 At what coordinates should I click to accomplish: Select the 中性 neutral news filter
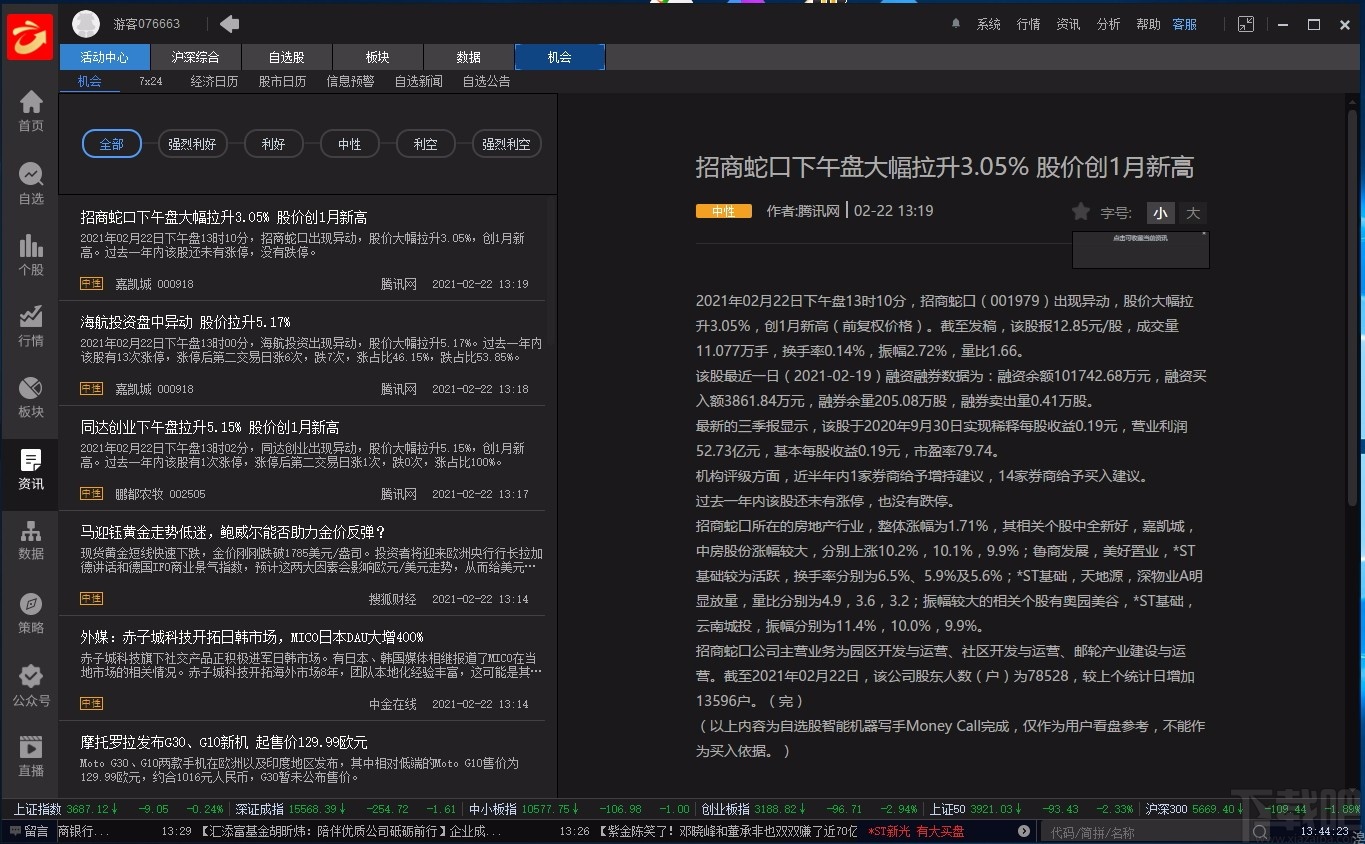[349, 143]
